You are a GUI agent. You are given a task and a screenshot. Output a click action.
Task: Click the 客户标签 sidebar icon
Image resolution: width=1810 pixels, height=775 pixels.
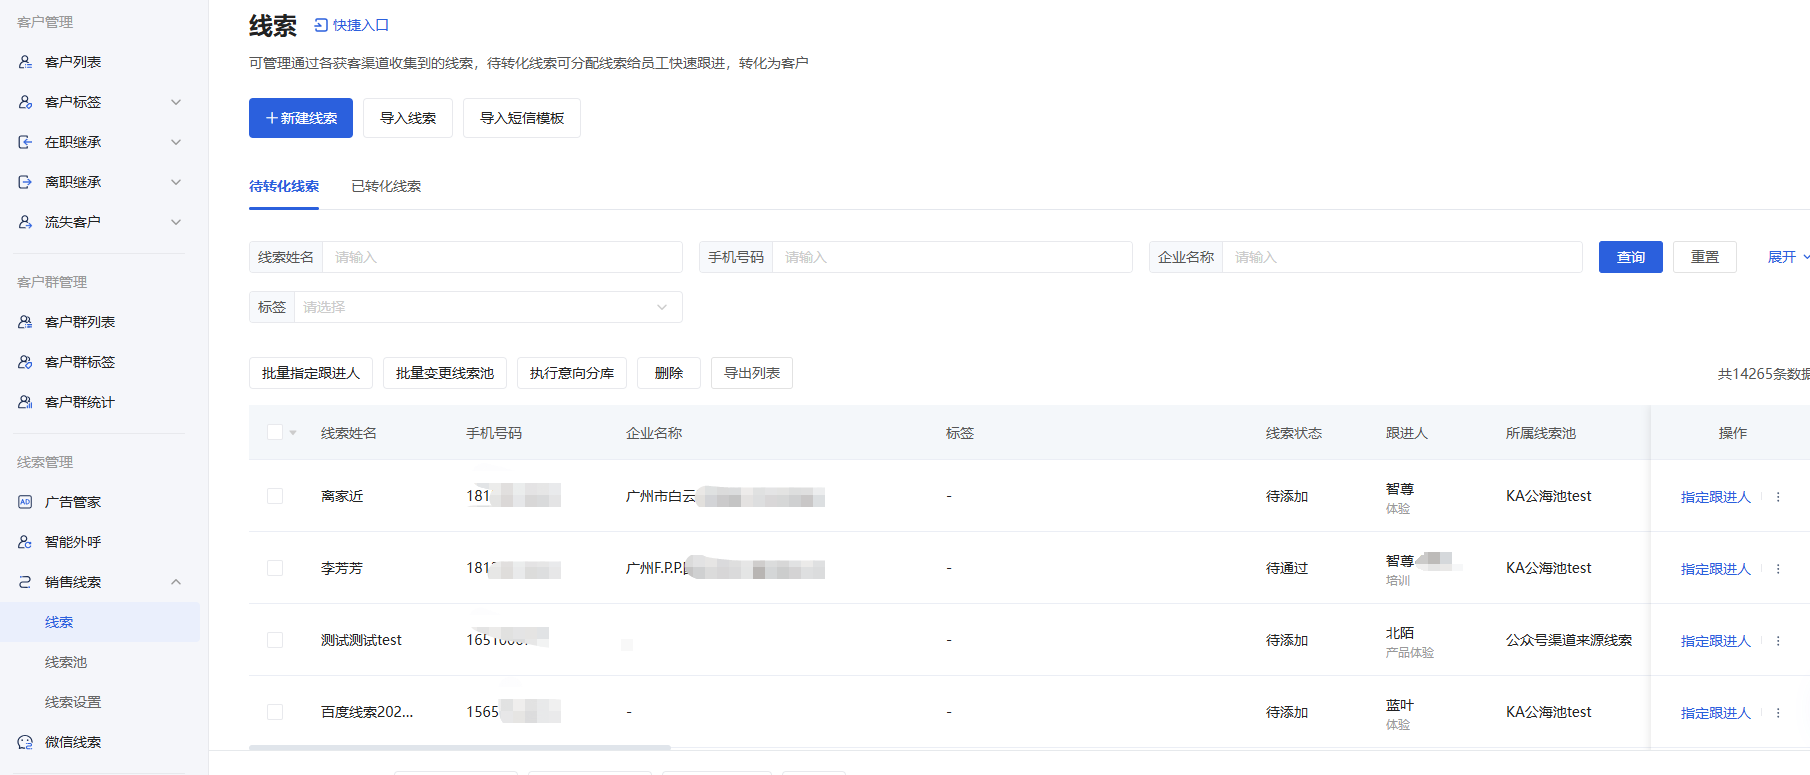25,102
